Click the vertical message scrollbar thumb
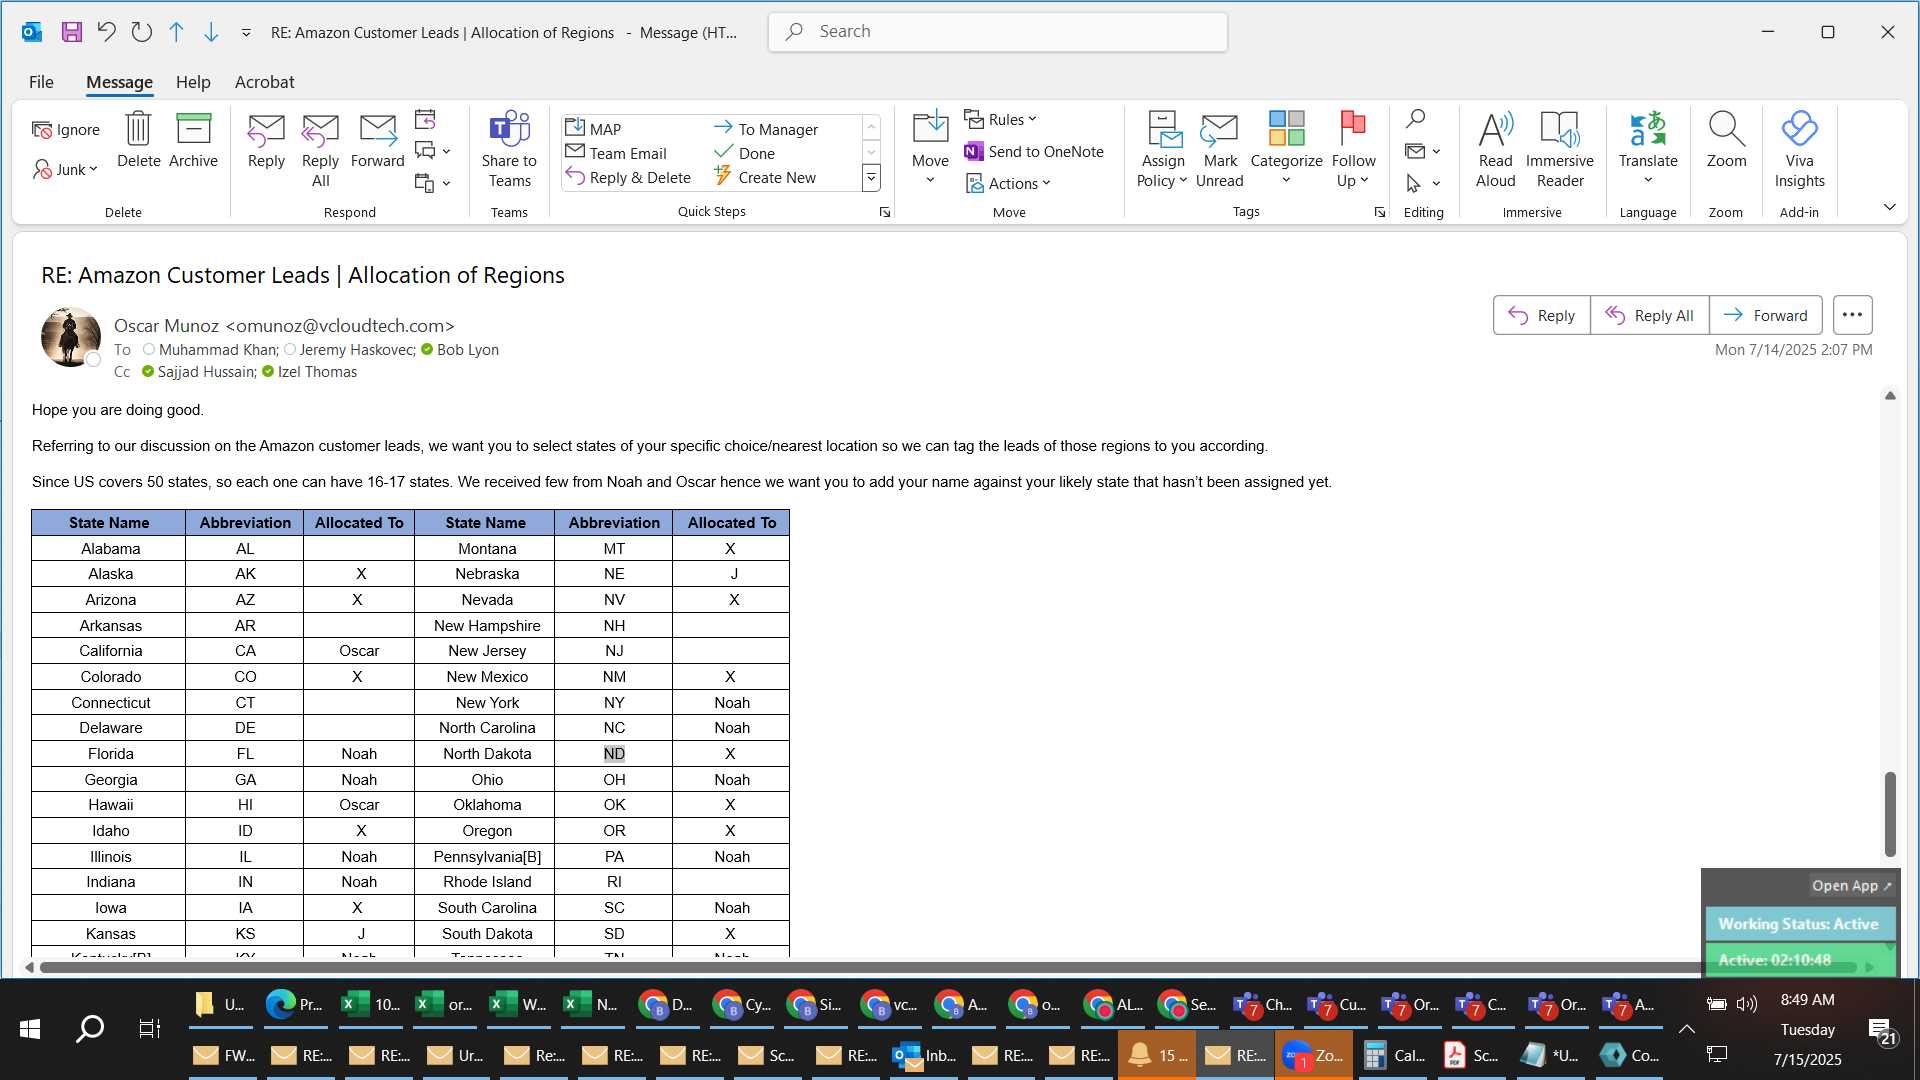Viewport: 1920px width, 1080px height. (1890, 814)
